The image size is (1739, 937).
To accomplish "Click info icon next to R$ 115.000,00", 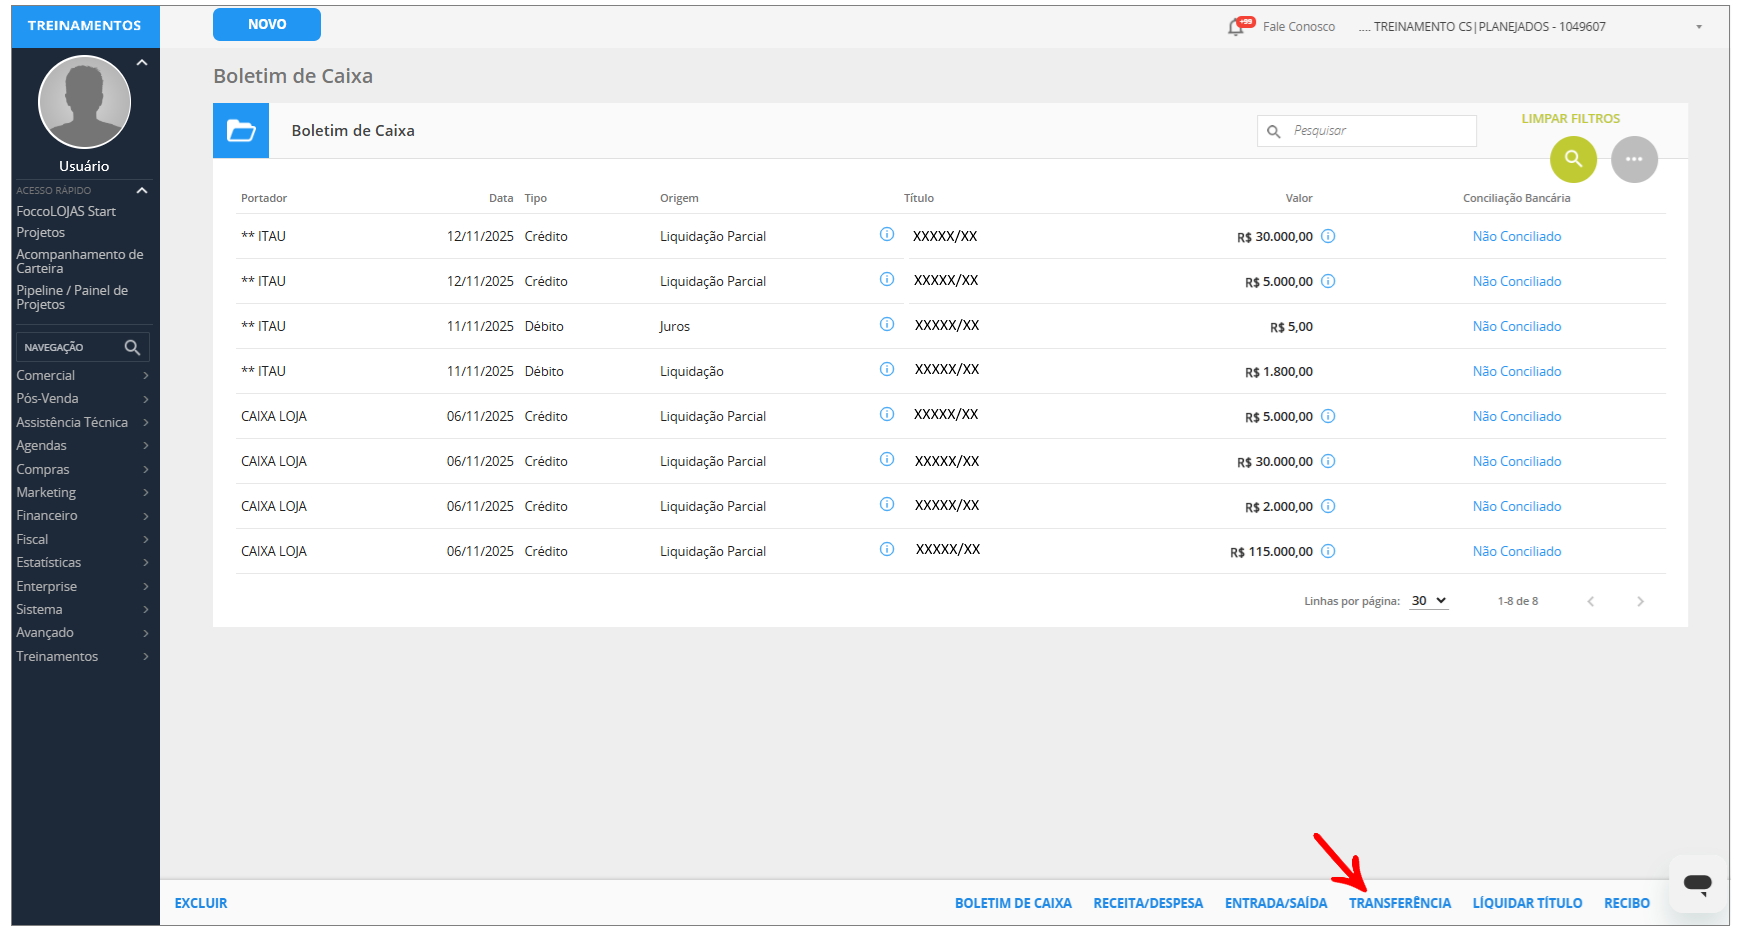I will [x=1328, y=551].
